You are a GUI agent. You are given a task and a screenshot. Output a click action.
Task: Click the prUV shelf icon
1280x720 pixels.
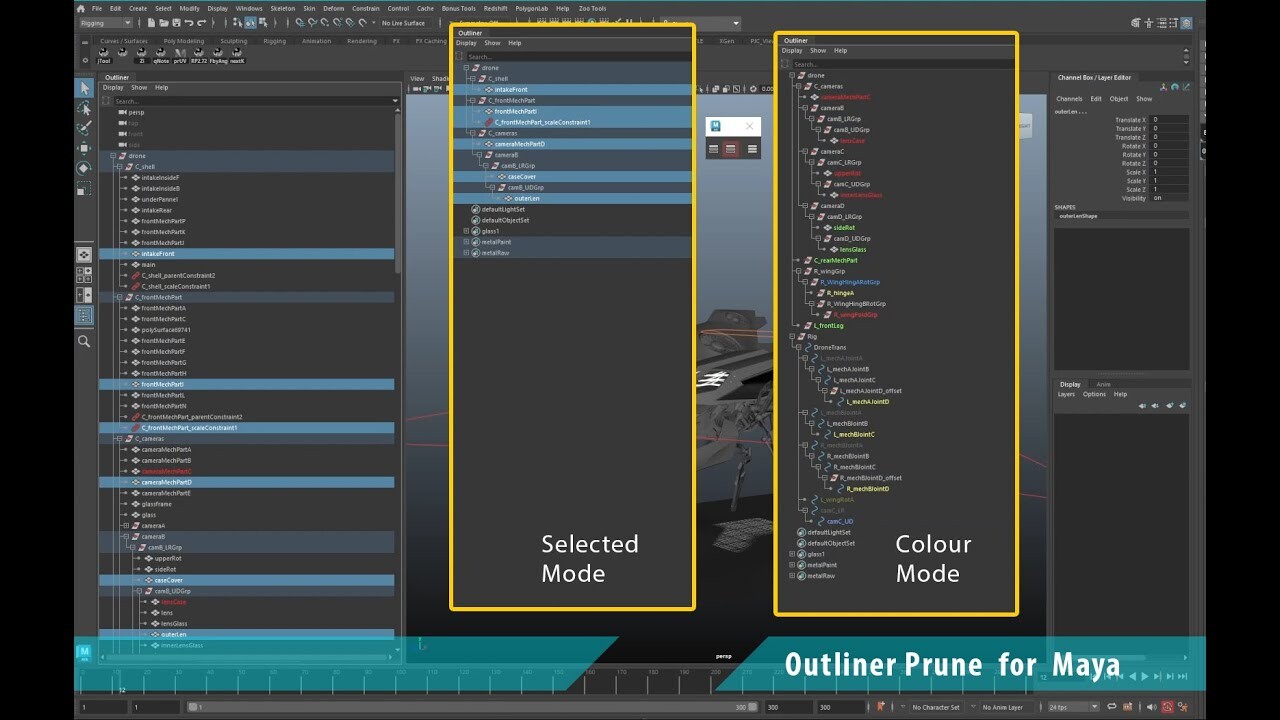tap(180, 50)
